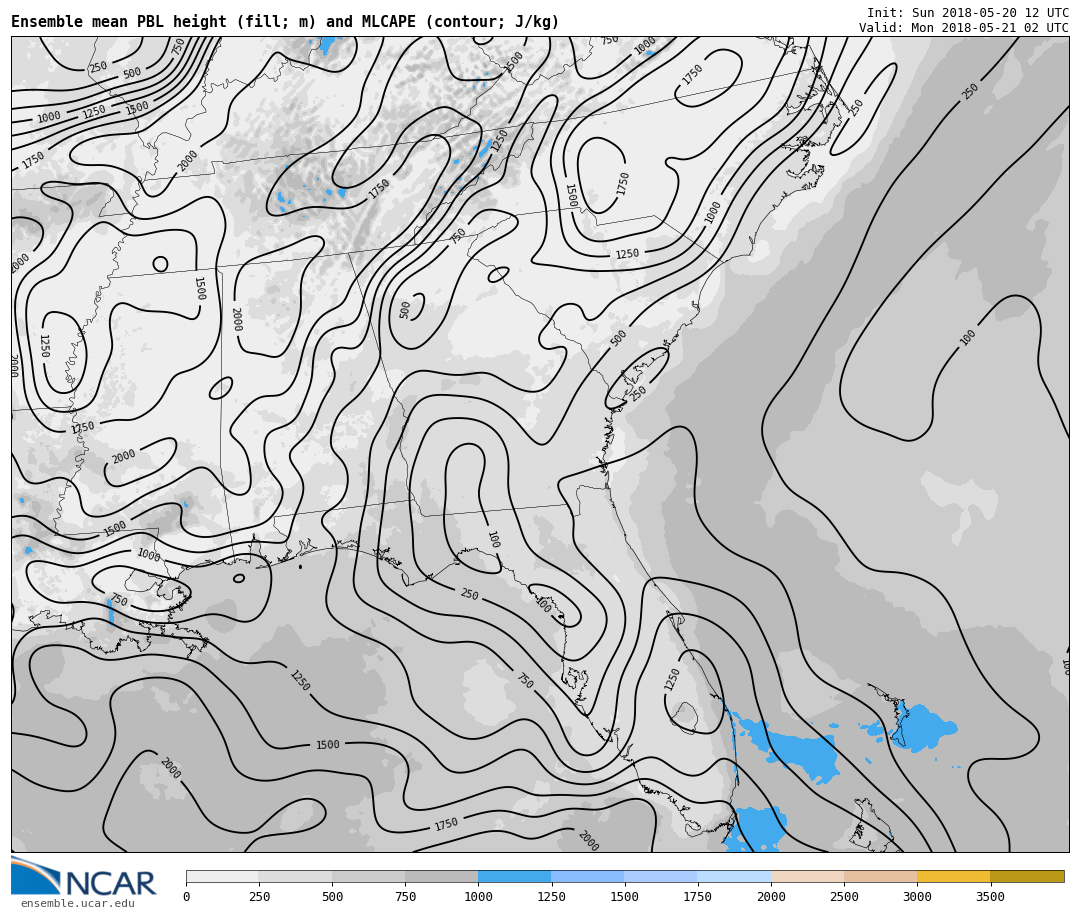Pick the golden yellow 3000–3500 colorbar segment
Screen dimensions: 1080x915
pyautogui.click(x=953, y=876)
